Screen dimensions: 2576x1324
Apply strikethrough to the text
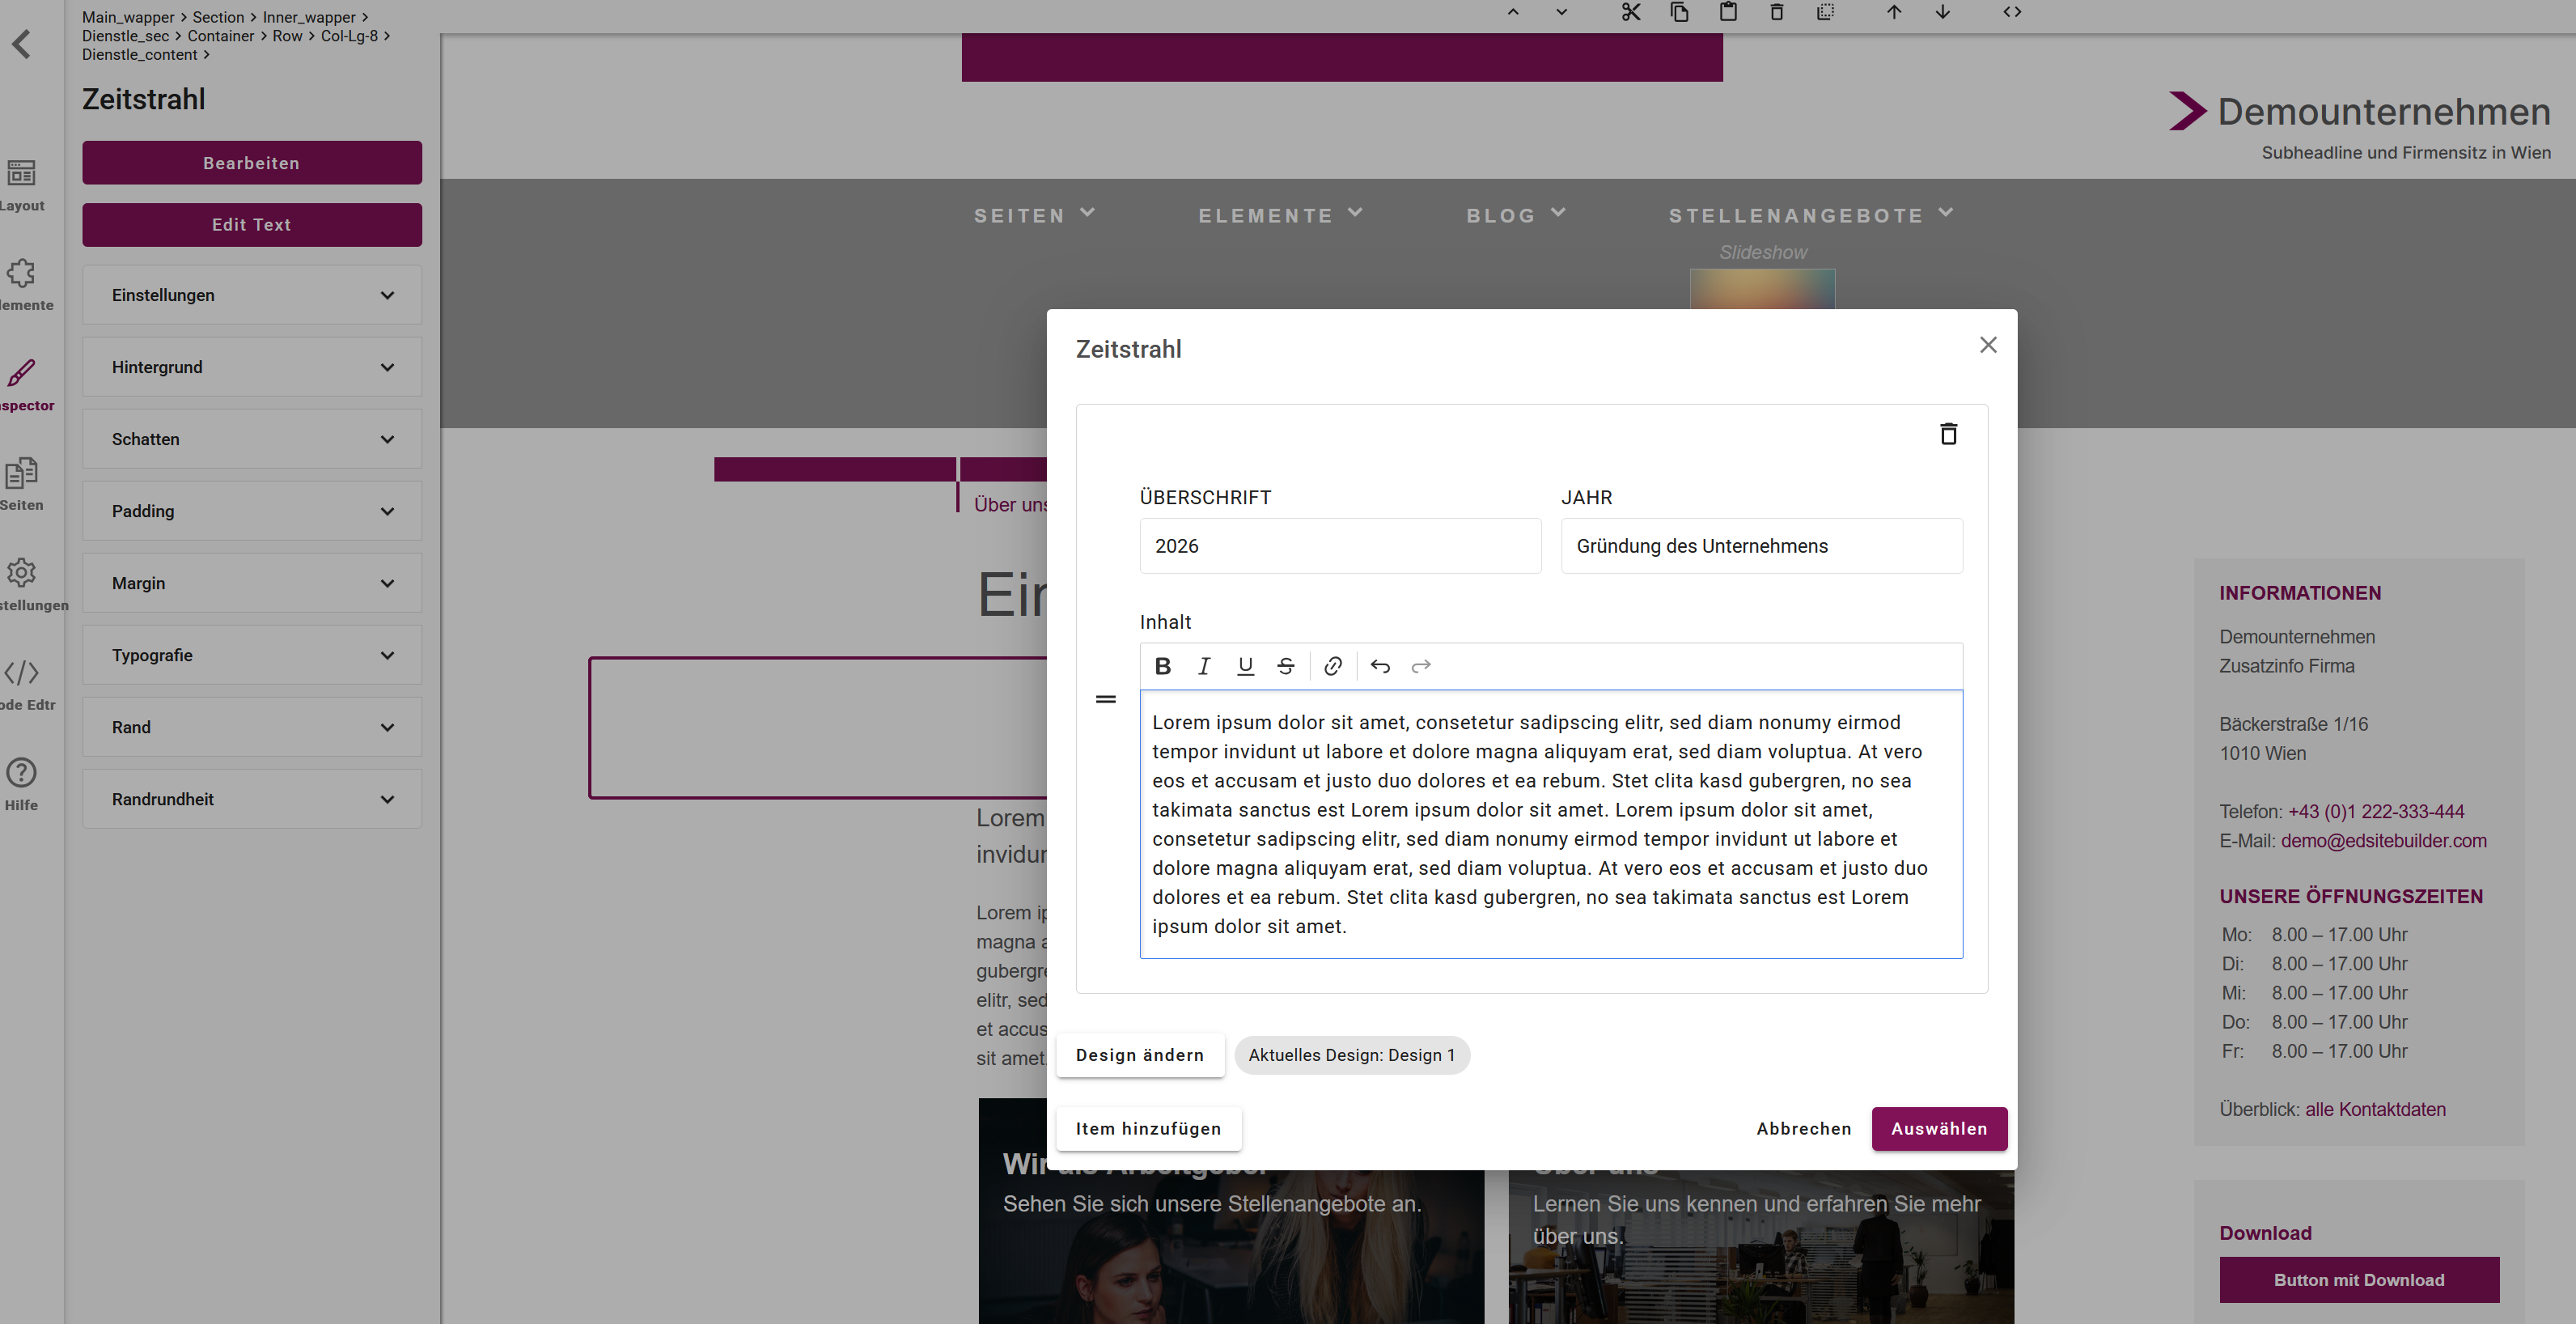click(x=1286, y=666)
